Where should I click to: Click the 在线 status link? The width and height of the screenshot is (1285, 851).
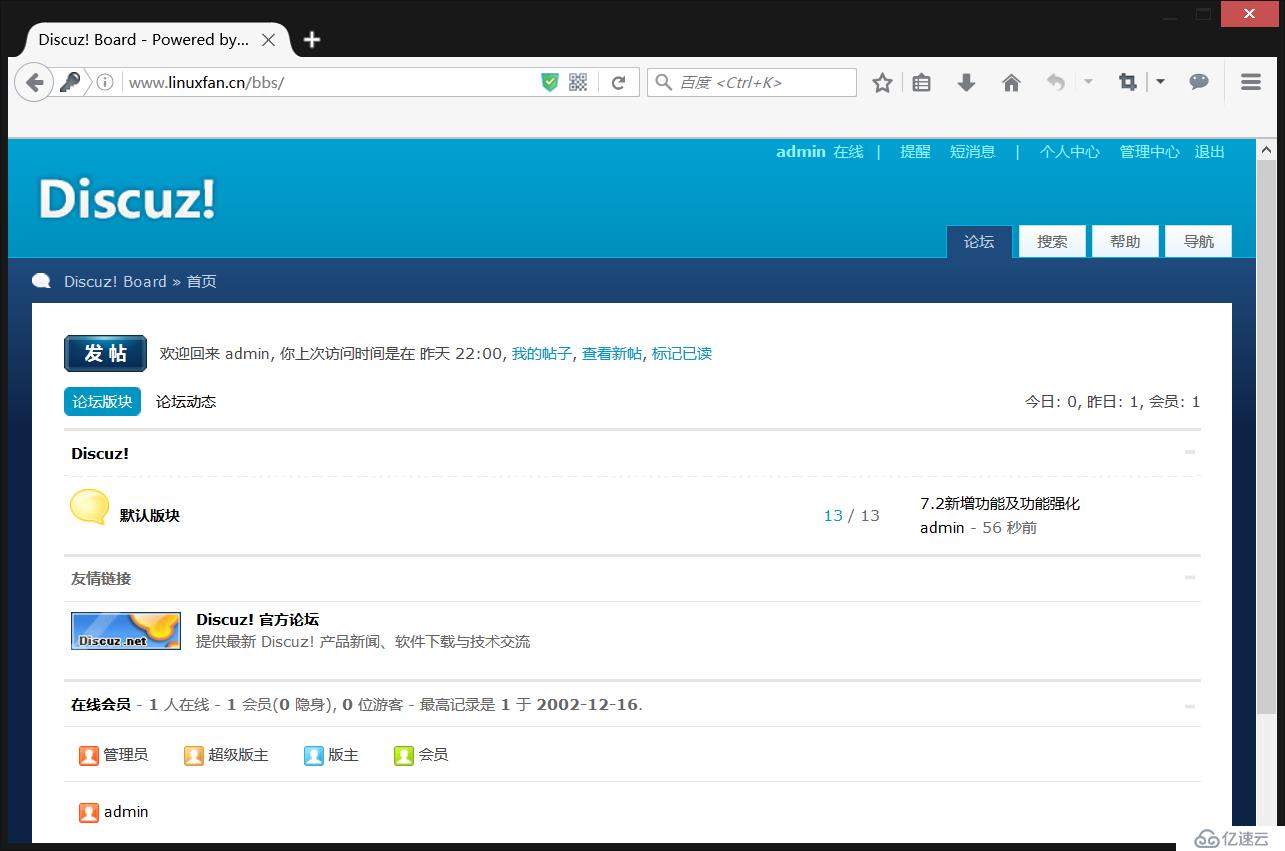pos(848,152)
